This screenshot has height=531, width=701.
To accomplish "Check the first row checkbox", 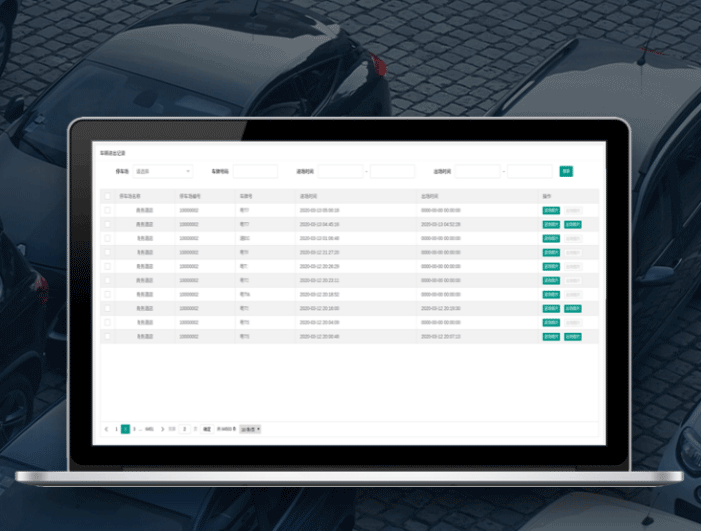I will 108,211.
